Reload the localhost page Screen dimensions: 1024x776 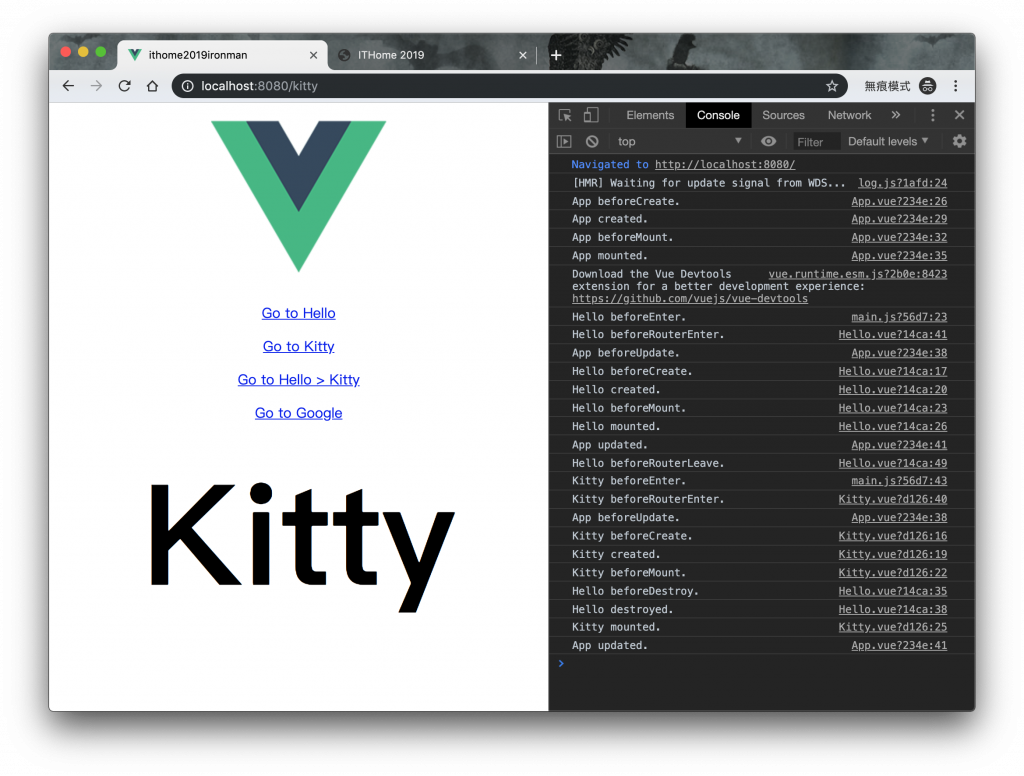pos(124,86)
